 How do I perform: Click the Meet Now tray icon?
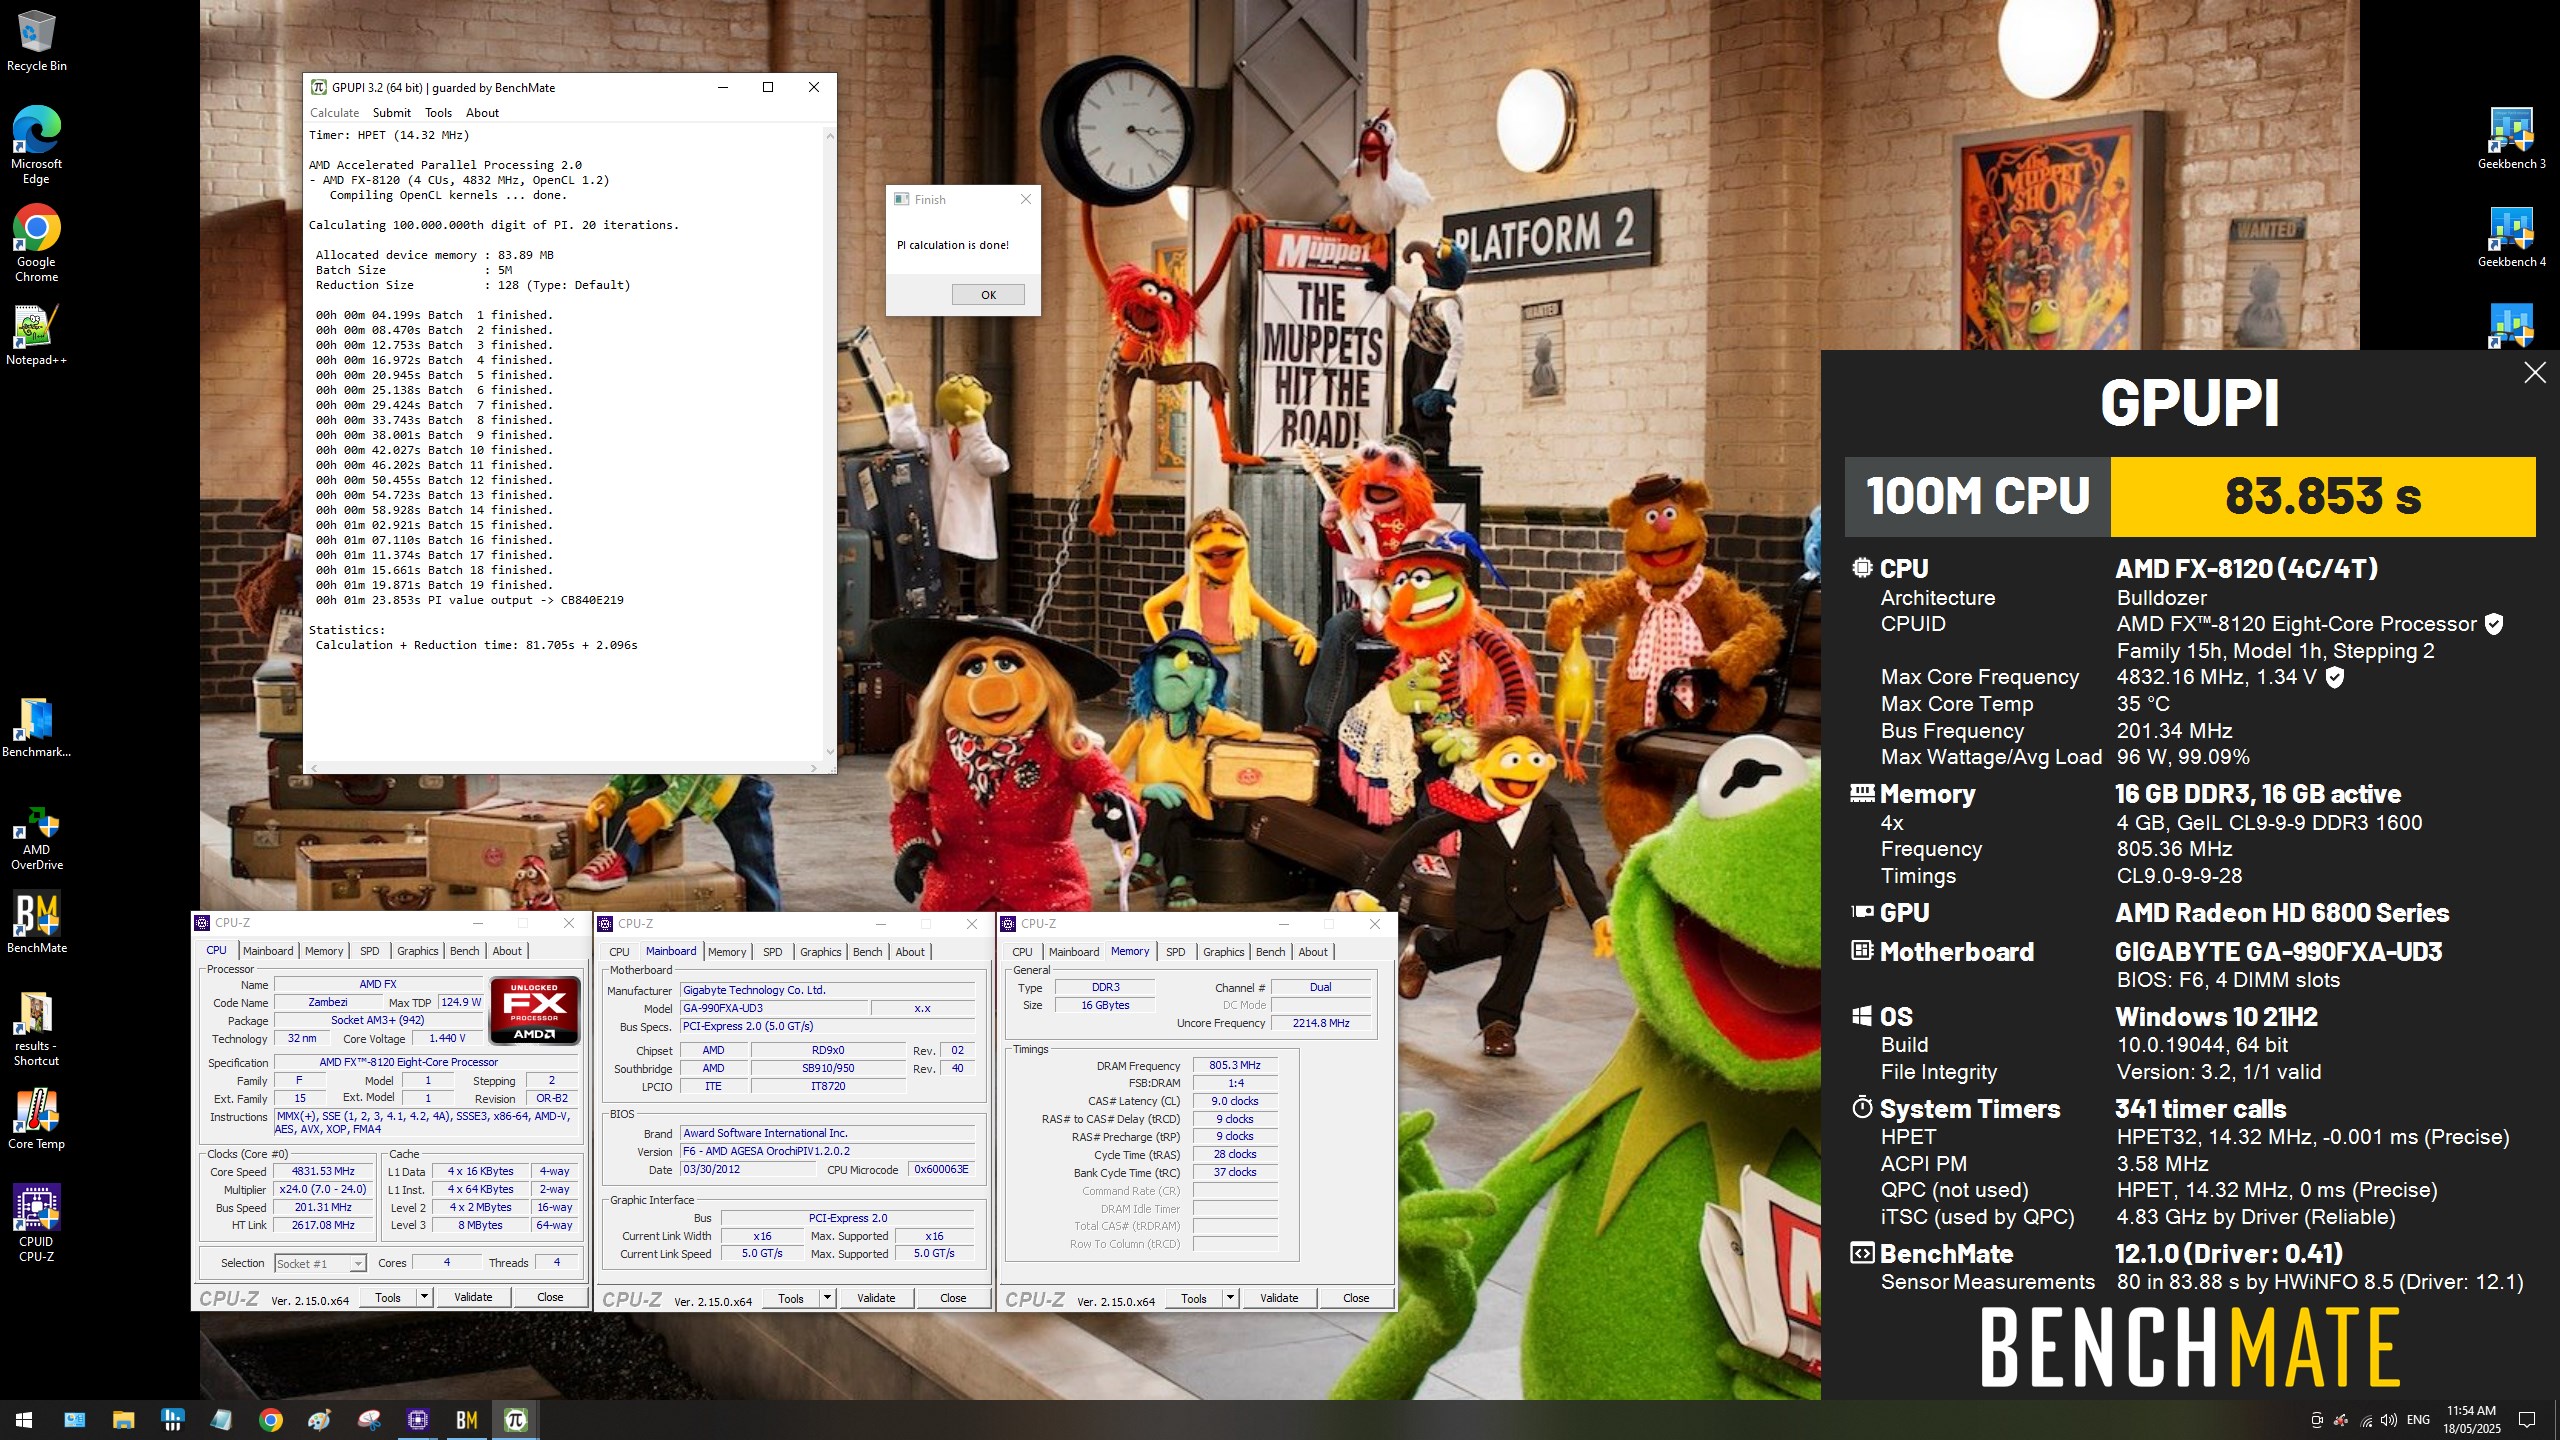pos(2316,1420)
